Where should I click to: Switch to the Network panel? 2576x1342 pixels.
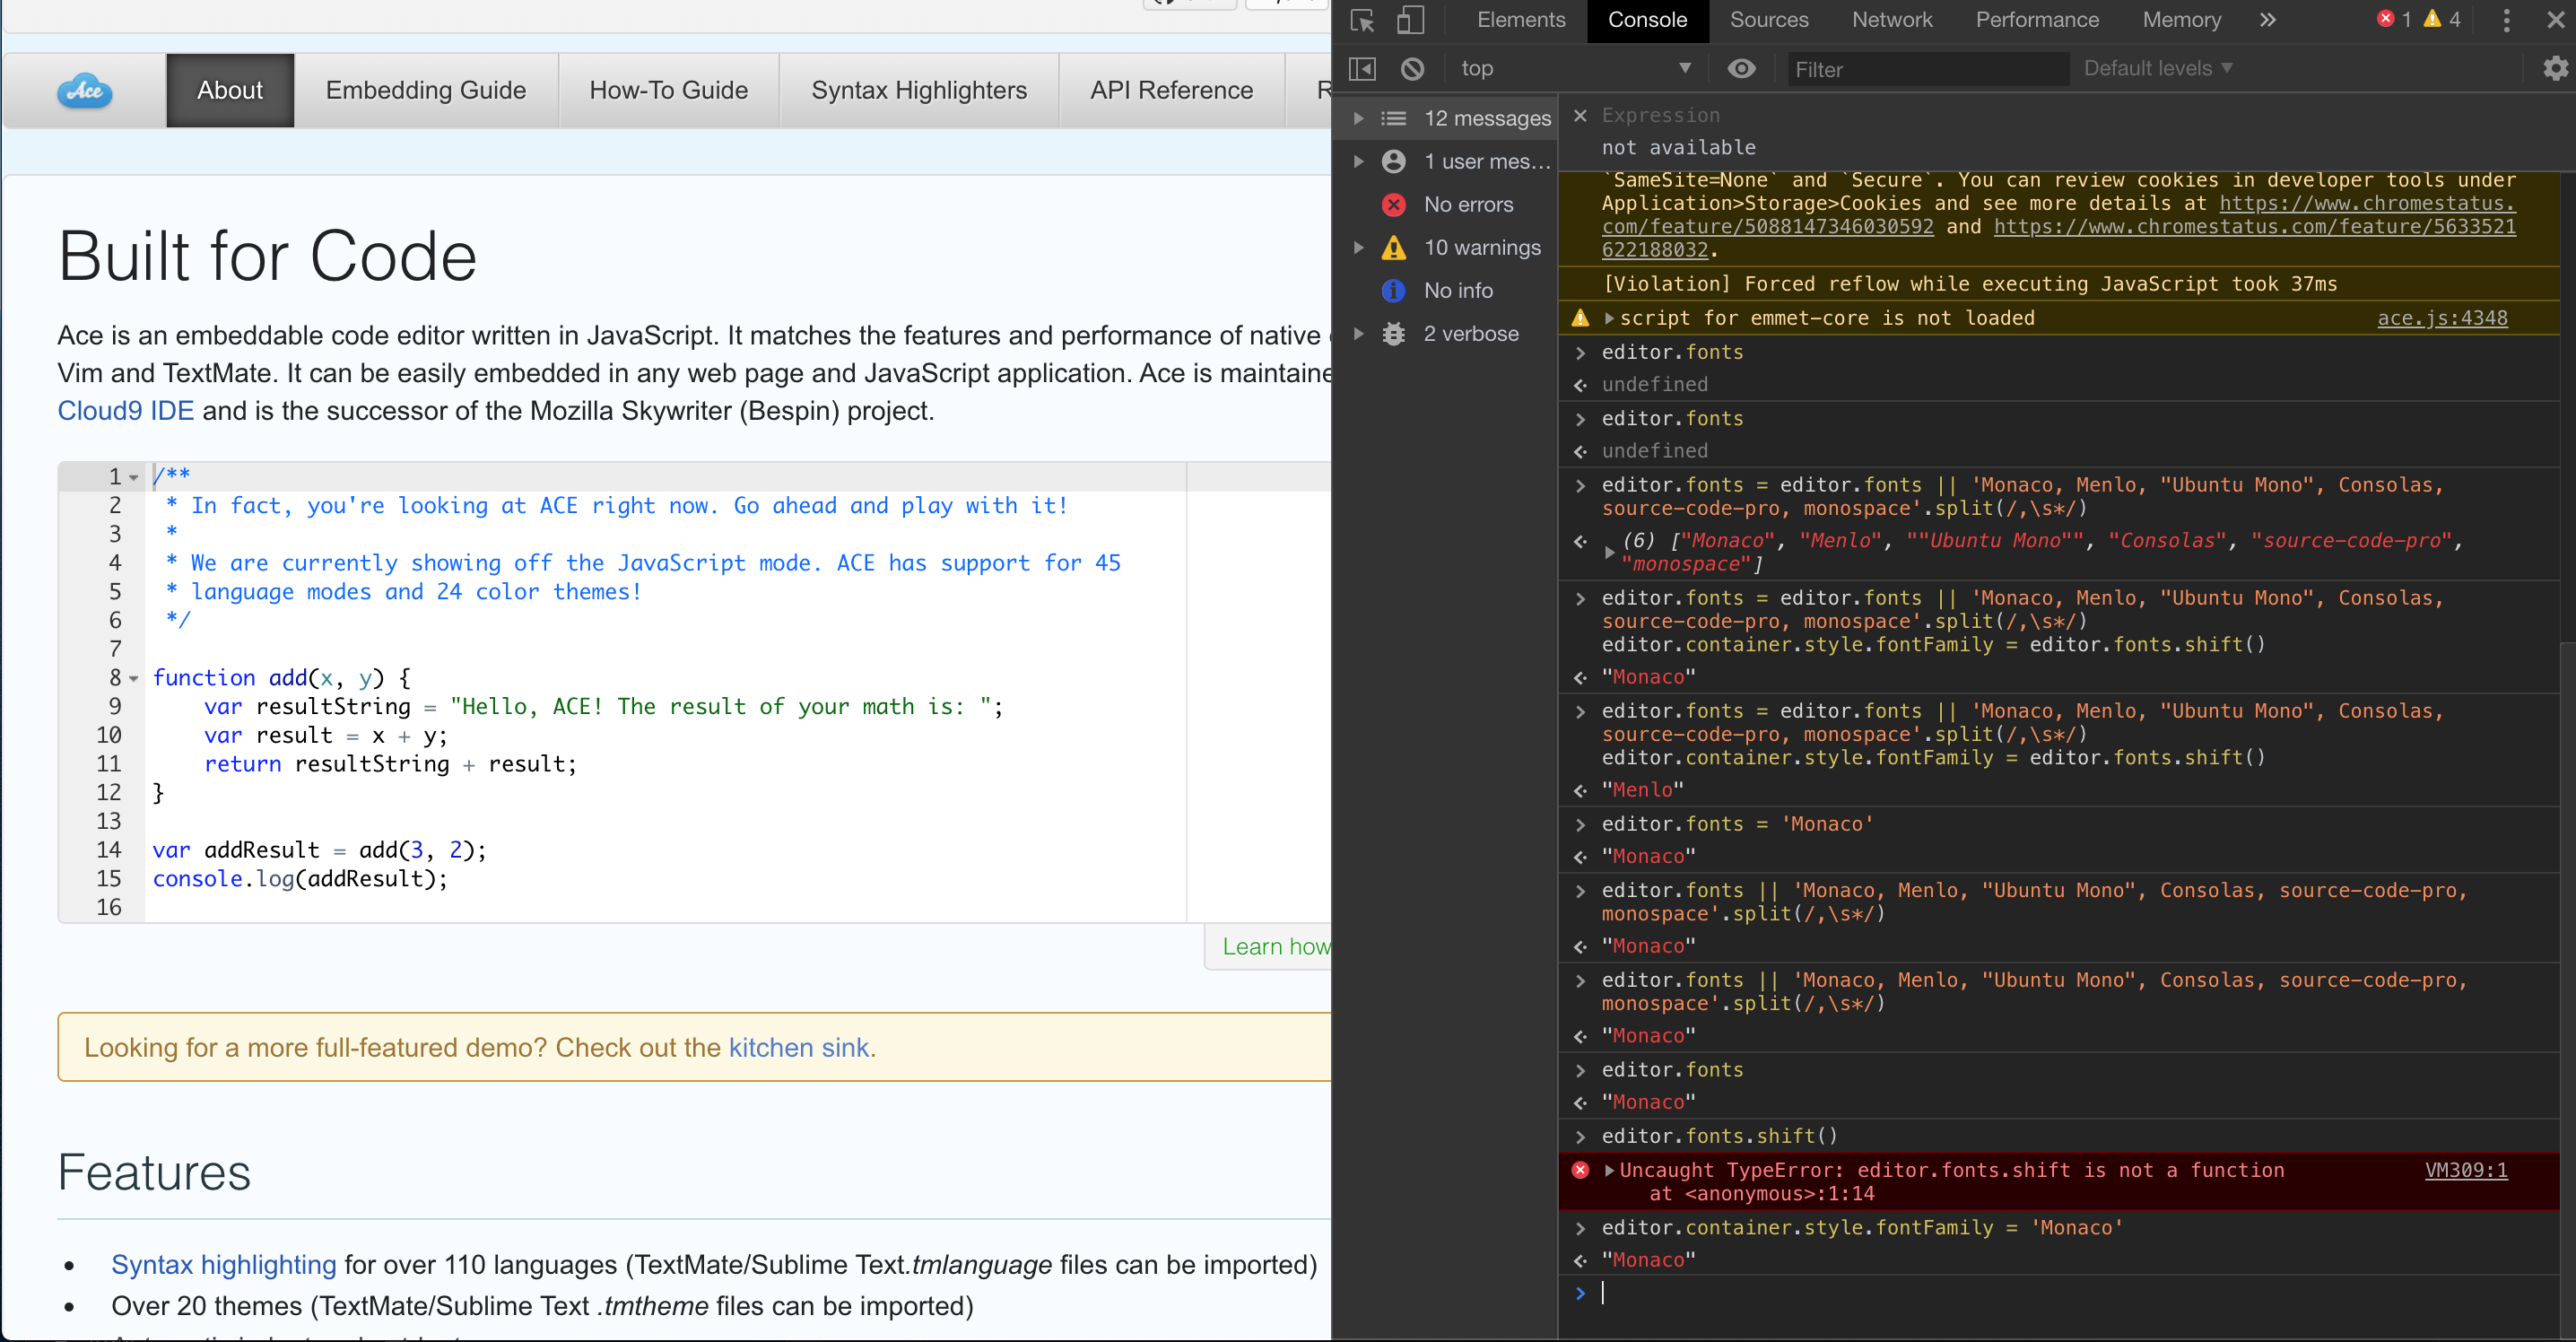point(1891,20)
